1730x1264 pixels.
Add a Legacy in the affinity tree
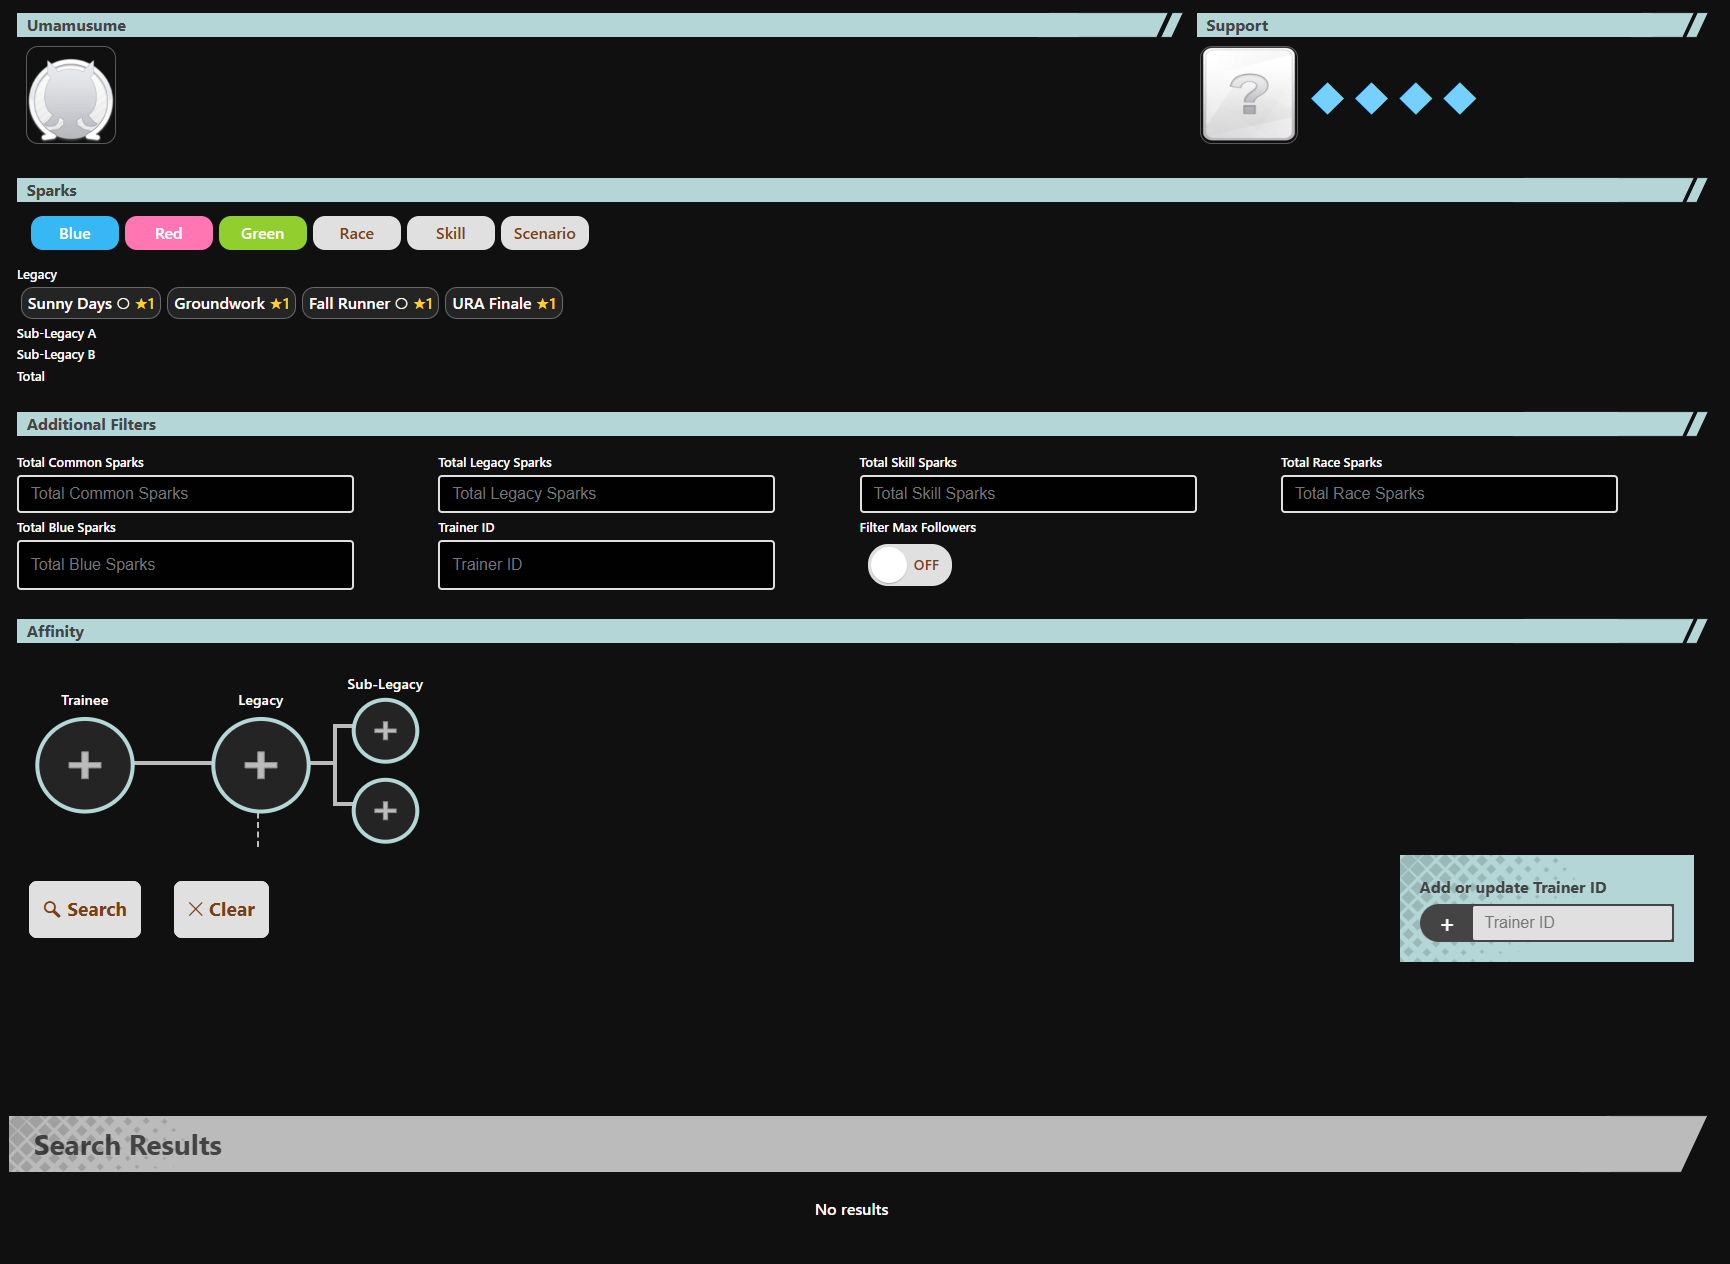[261, 765]
